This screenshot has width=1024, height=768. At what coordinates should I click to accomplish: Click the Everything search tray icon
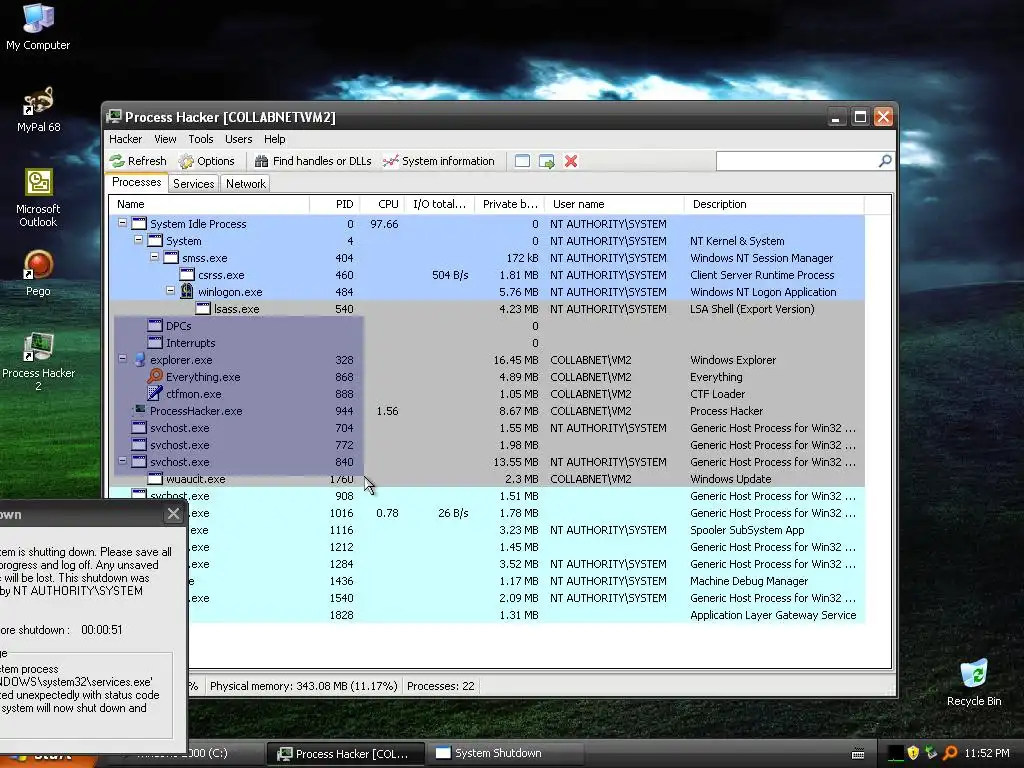click(x=950, y=753)
